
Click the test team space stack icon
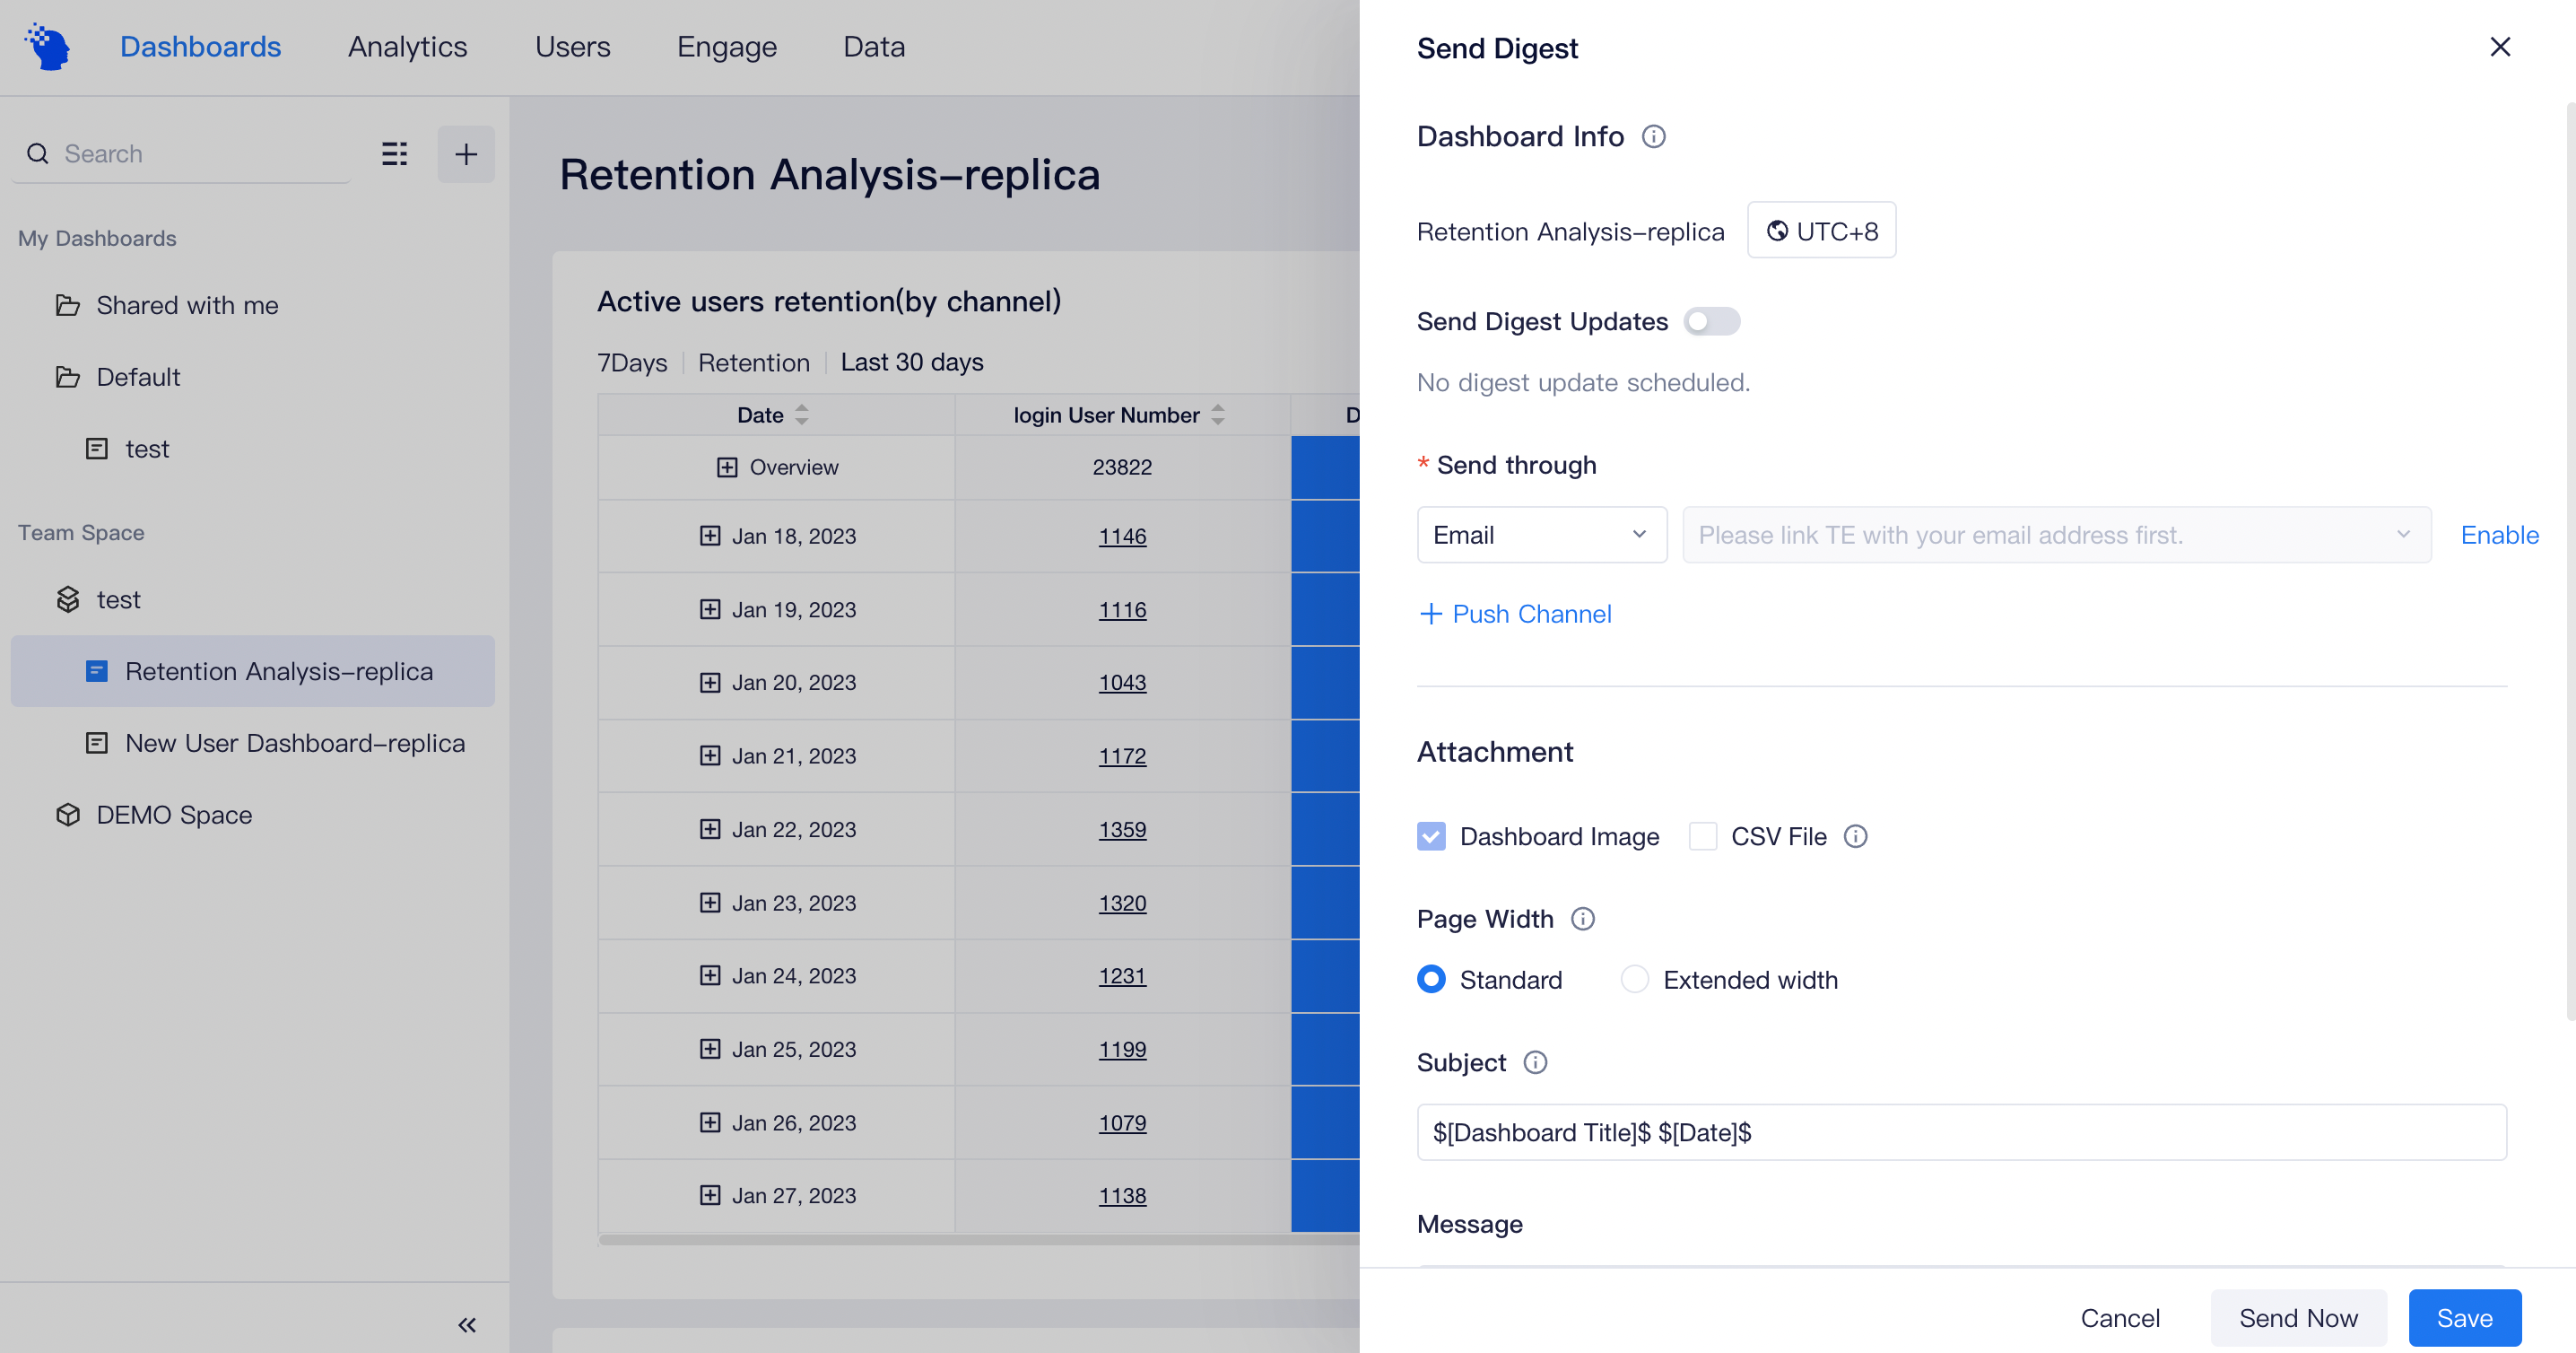click(x=68, y=599)
